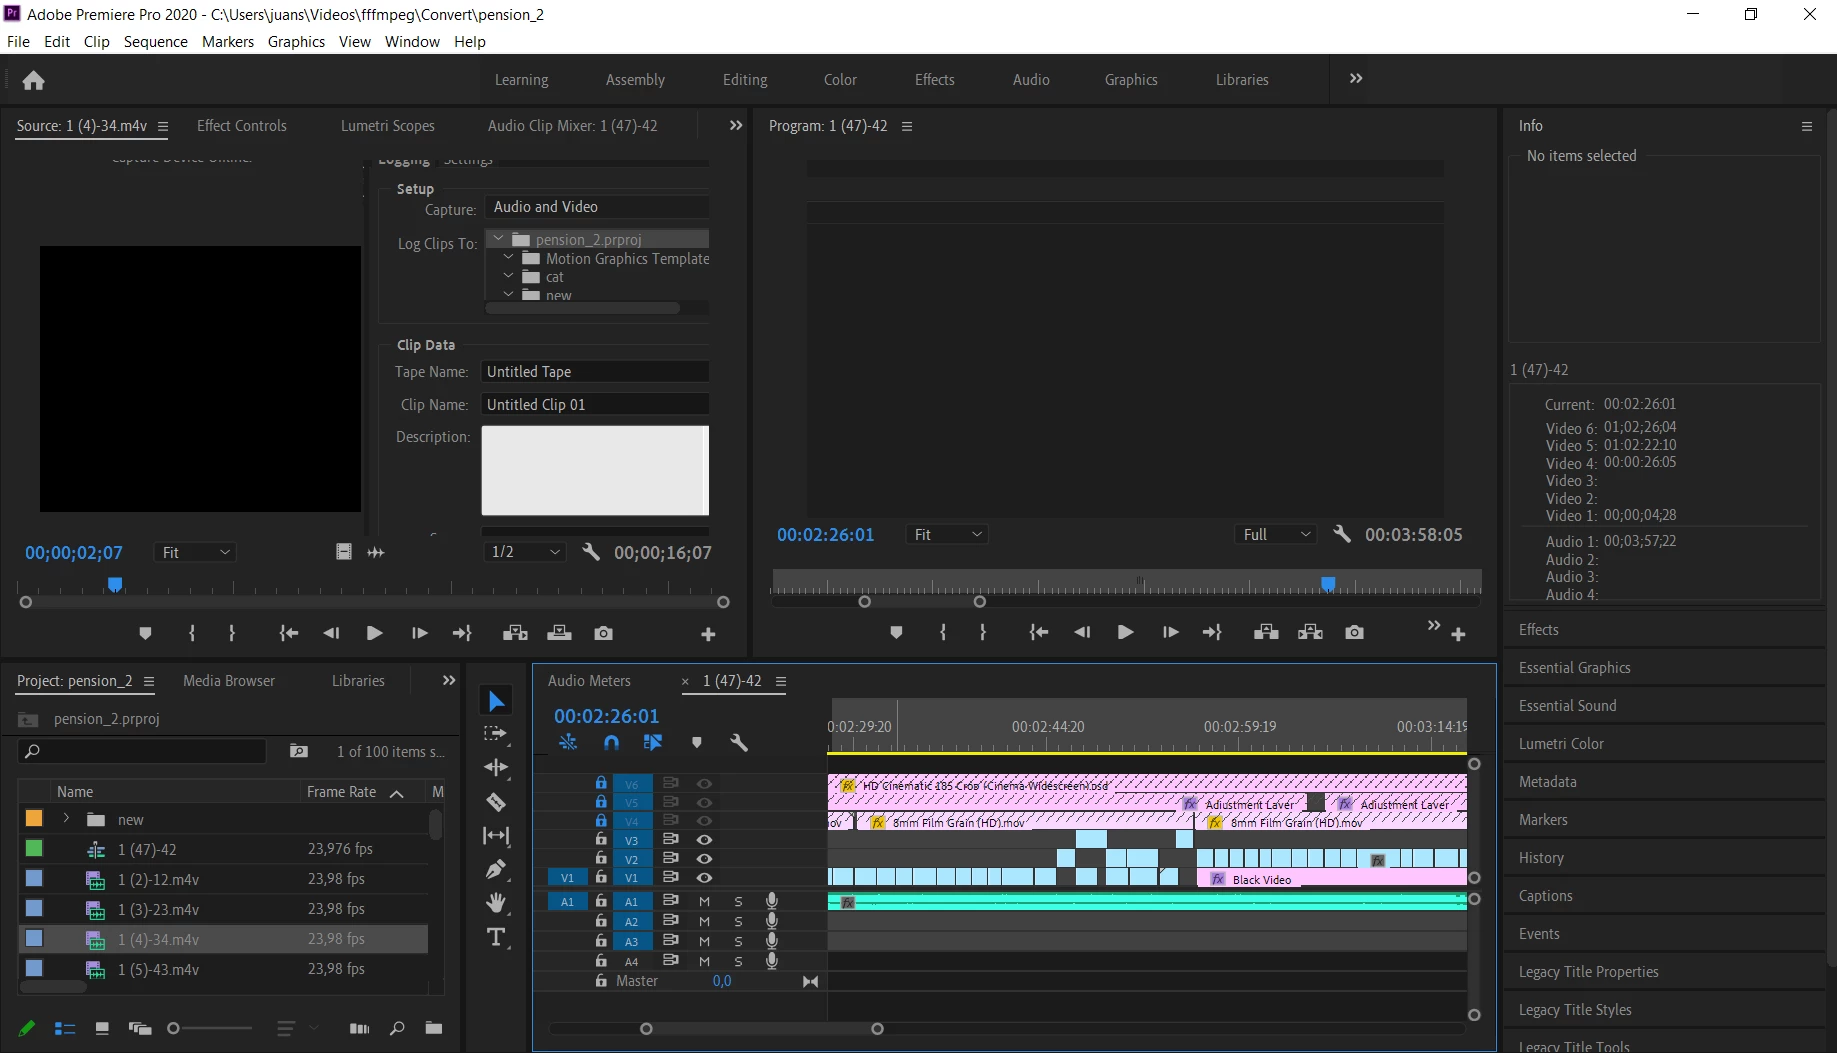Screen dimensions: 1837x1053
Task: Open the Effect Controls tab
Action: click(x=242, y=126)
